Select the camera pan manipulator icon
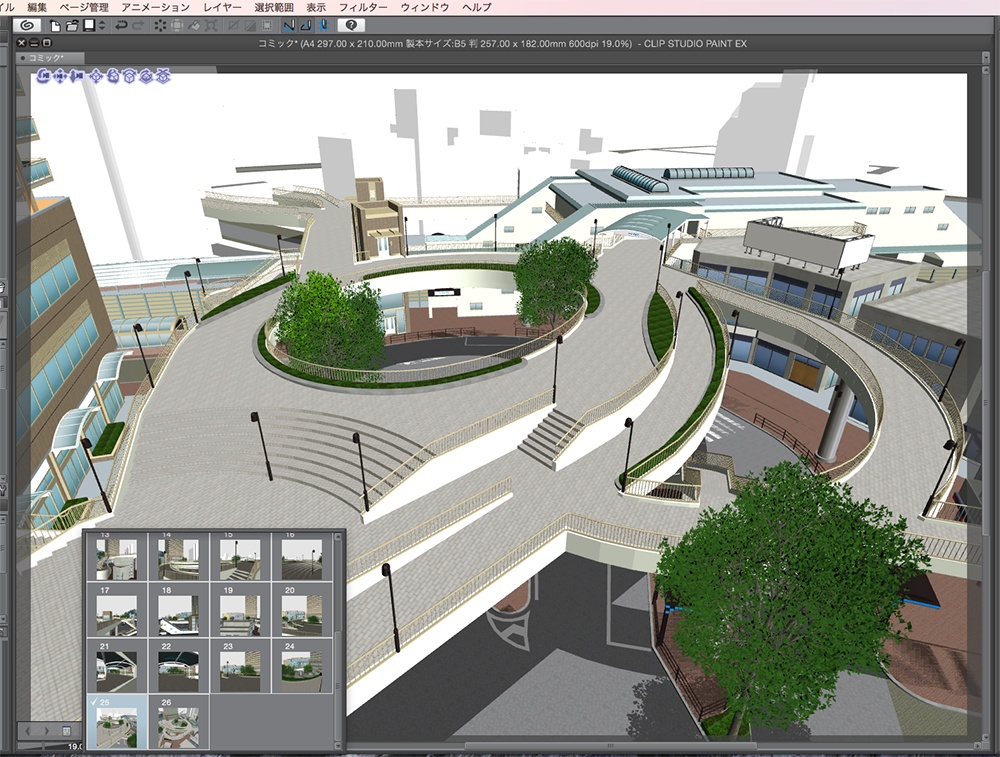This screenshot has height=757, width=1000. click(x=60, y=77)
